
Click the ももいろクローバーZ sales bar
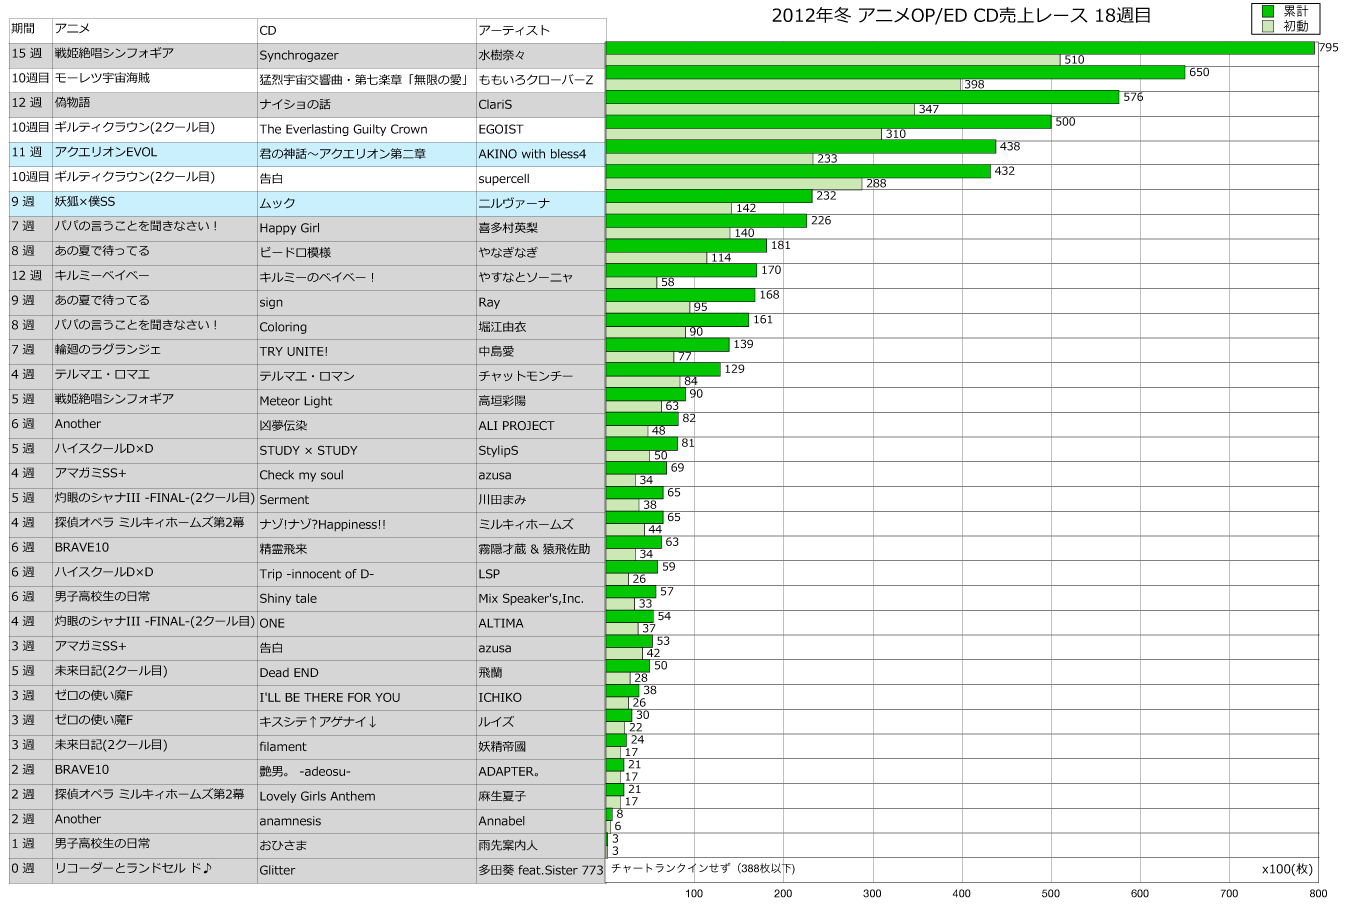point(890,72)
